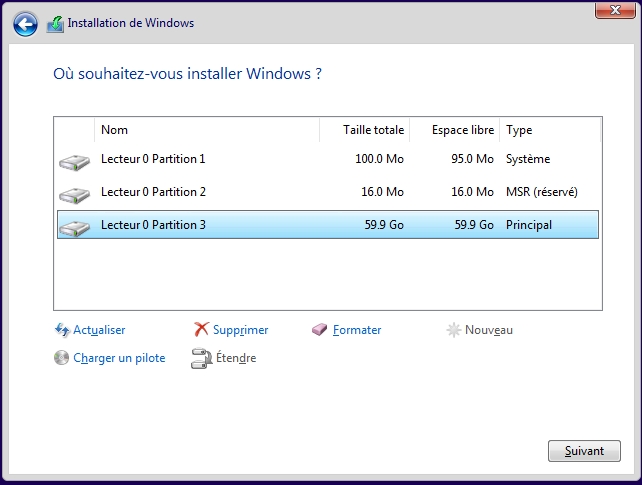Click the Type column header

(x=519, y=130)
